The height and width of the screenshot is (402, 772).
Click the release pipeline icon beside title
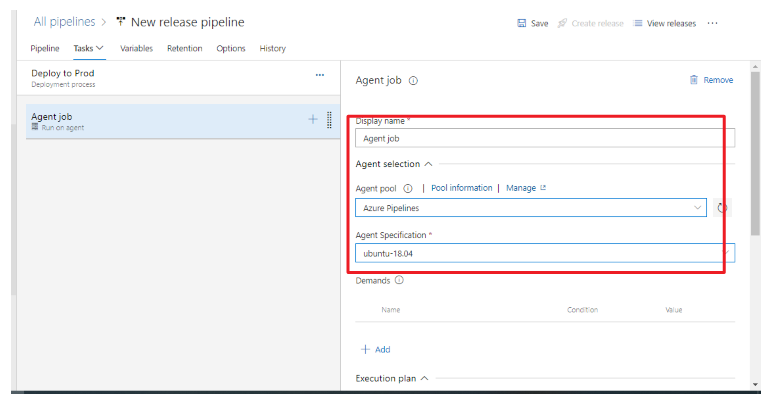[x=121, y=22]
